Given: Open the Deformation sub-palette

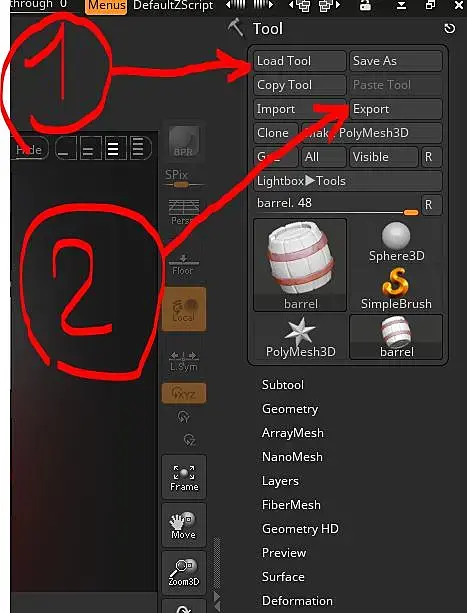Looking at the screenshot, I should point(297,600).
